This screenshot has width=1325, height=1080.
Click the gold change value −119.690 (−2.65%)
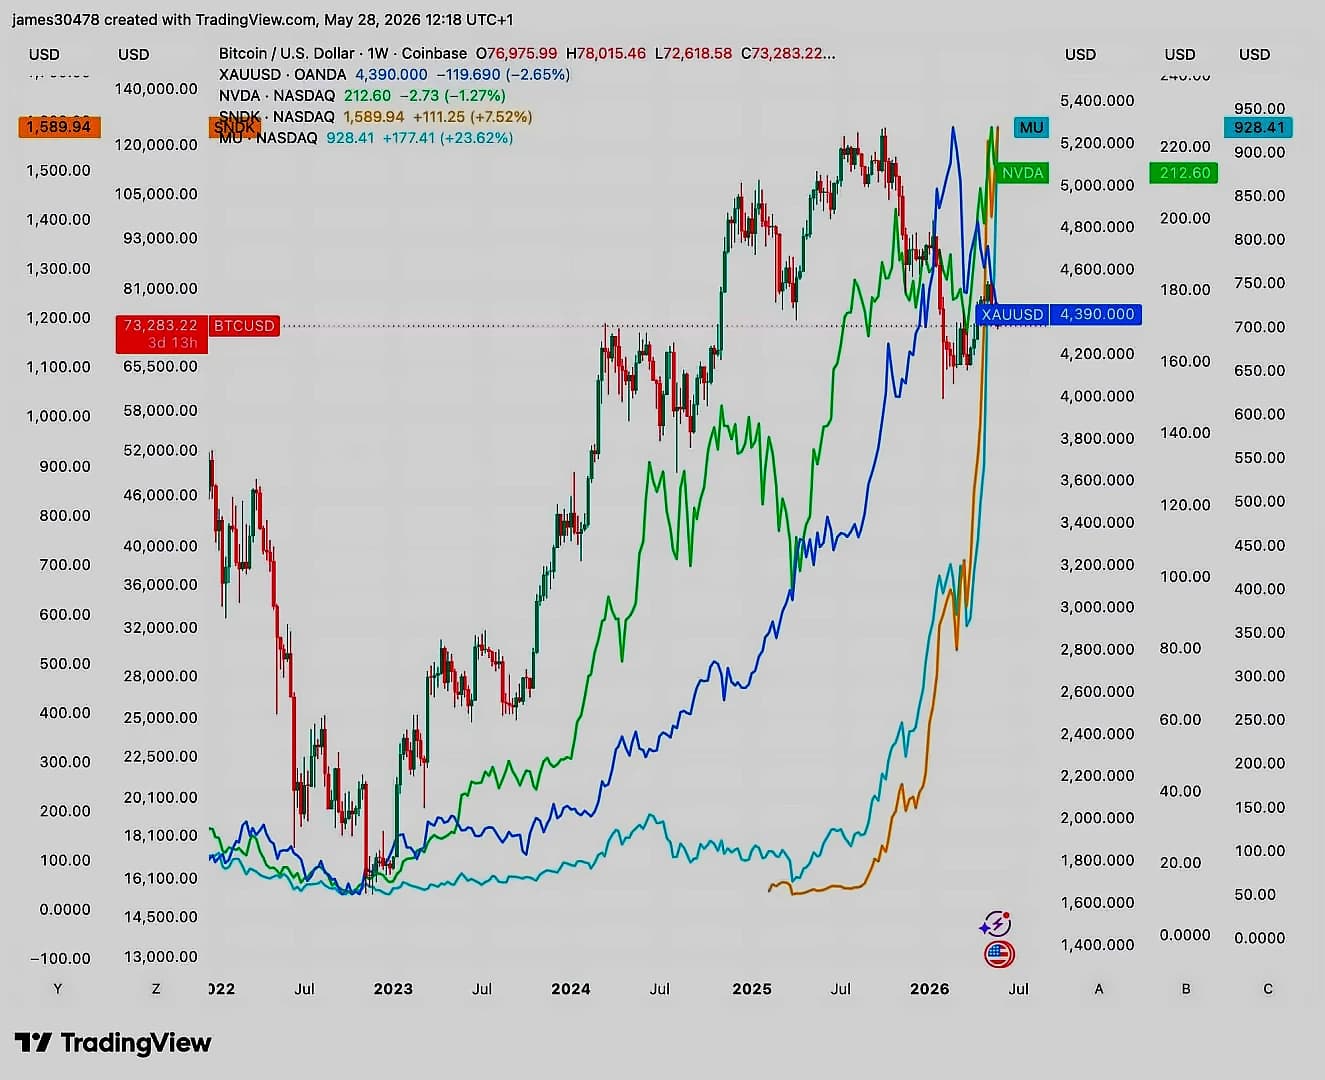(x=503, y=75)
